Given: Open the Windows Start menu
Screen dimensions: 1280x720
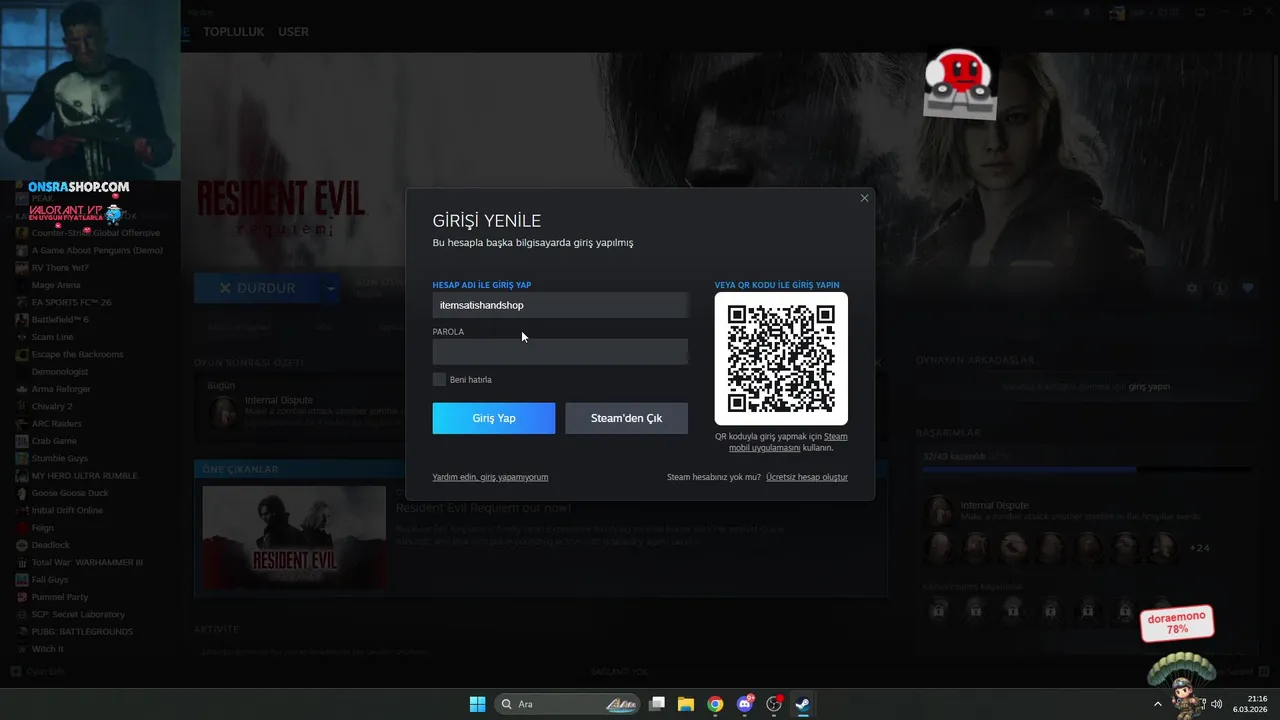Looking at the screenshot, I should pos(477,704).
